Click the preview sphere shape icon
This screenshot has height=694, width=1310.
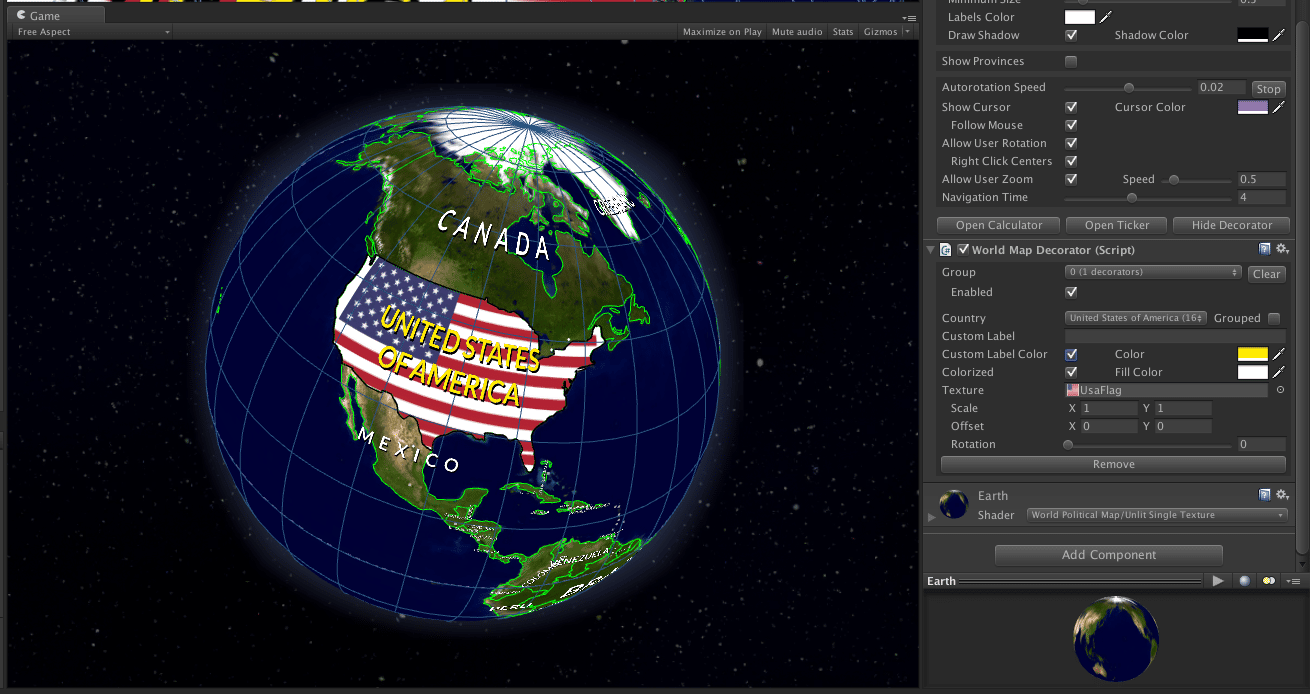pos(1244,581)
